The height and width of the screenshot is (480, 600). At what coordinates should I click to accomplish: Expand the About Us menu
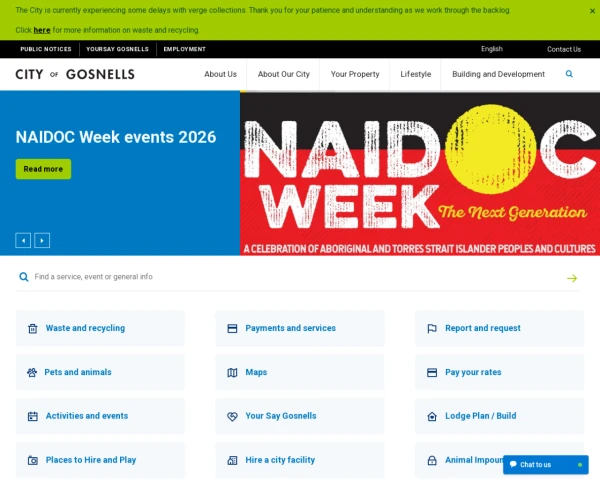click(x=220, y=74)
